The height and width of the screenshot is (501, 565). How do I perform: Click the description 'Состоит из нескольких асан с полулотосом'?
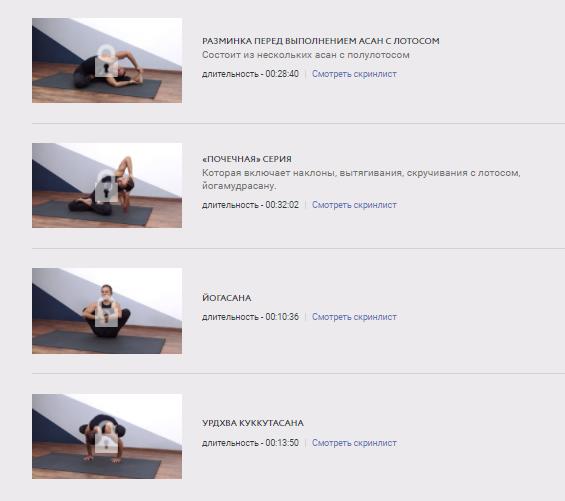(x=306, y=55)
